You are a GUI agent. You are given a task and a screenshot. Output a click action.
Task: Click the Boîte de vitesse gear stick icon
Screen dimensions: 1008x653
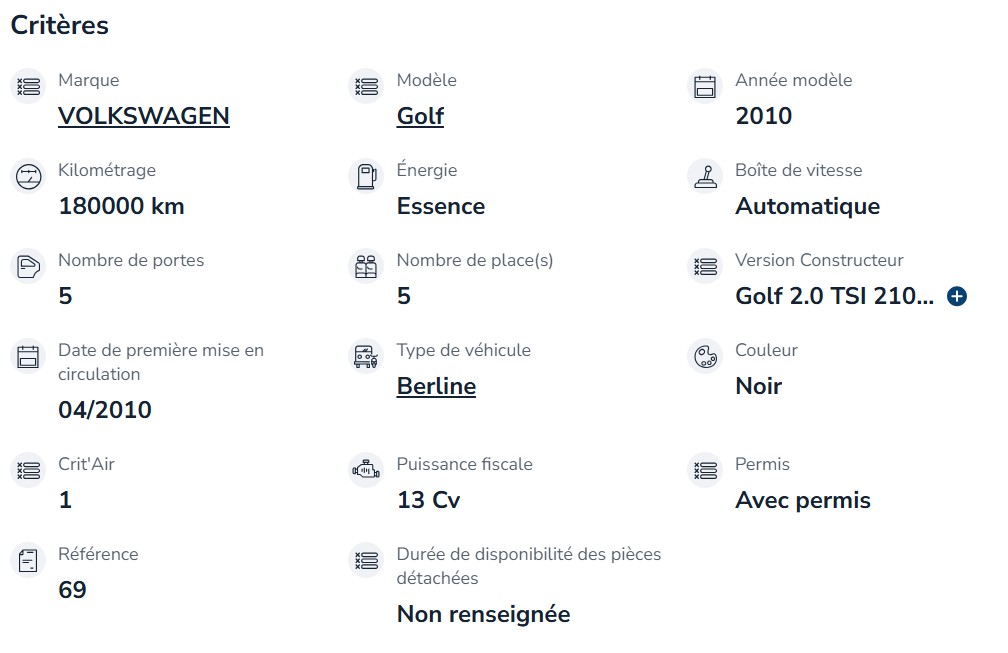pos(705,176)
